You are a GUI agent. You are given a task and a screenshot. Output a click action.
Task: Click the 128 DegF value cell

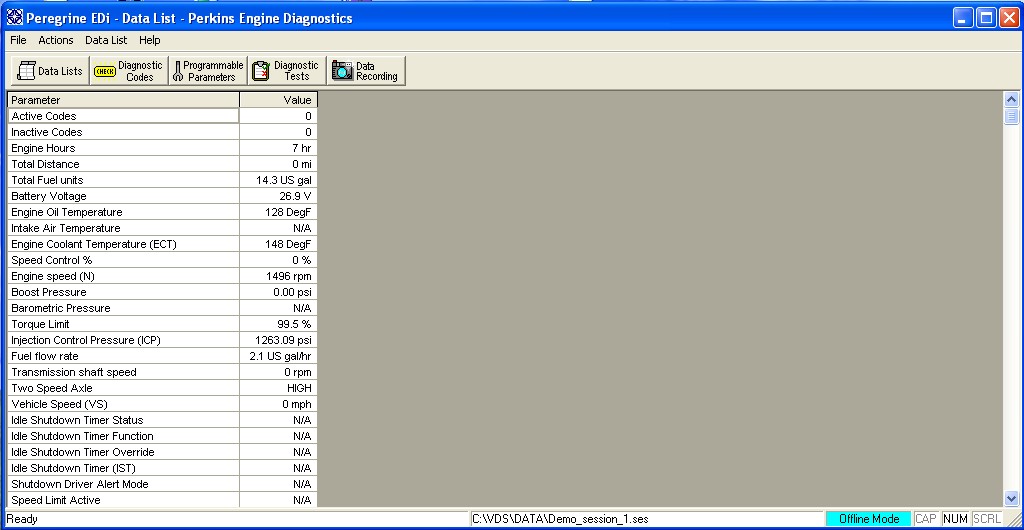(279, 212)
